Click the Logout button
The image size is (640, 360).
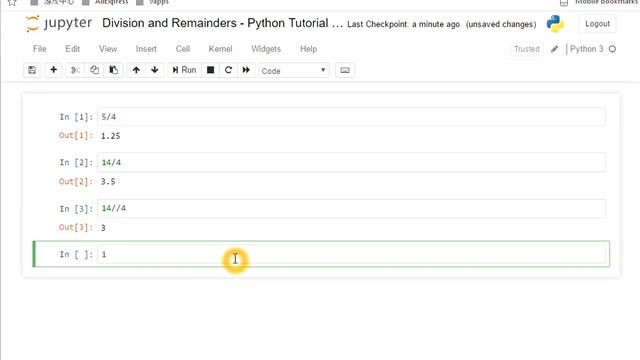(598, 24)
